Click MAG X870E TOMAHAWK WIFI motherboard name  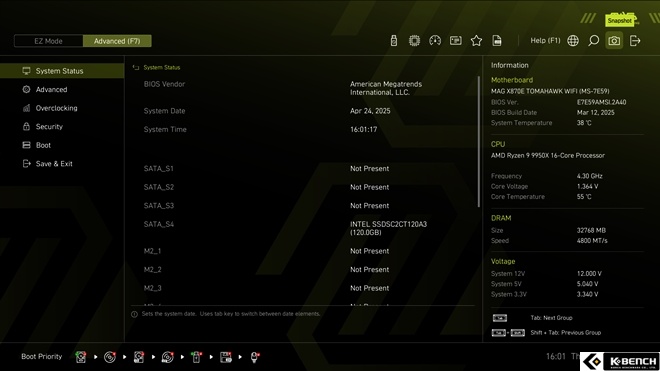pyautogui.click(x=550, y=91)
